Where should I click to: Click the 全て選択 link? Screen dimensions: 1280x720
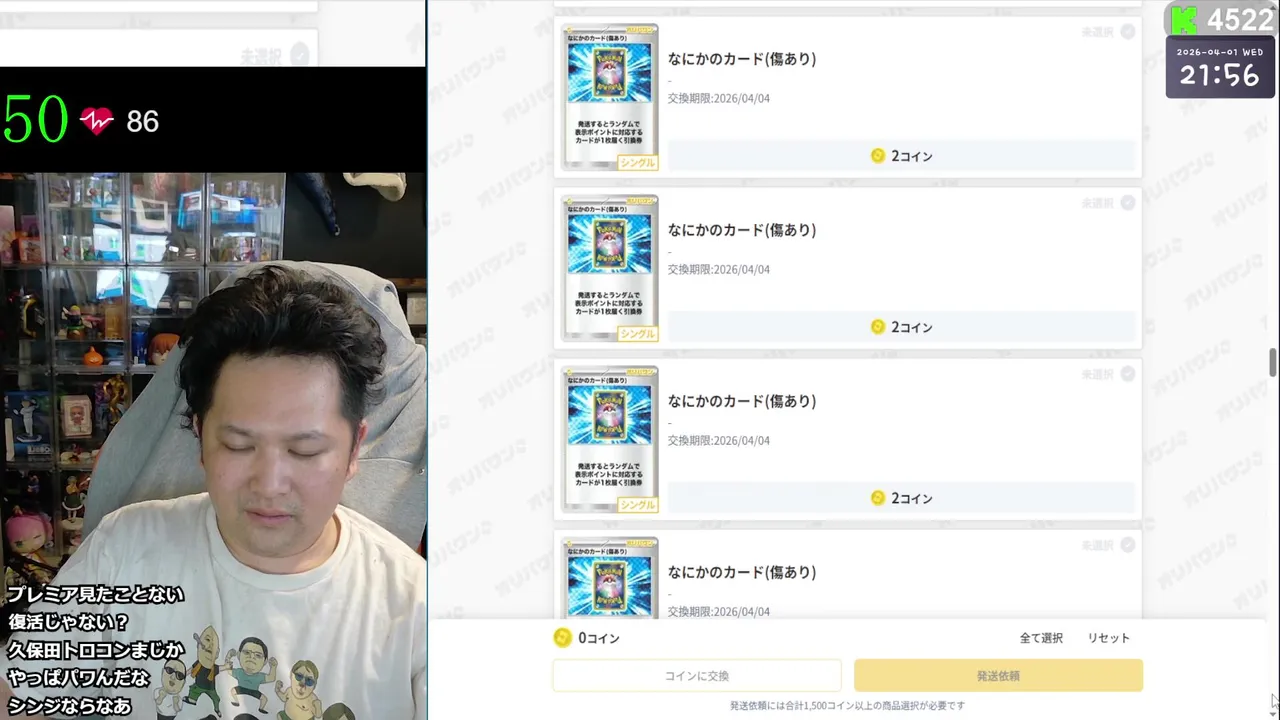point(1041,638)
